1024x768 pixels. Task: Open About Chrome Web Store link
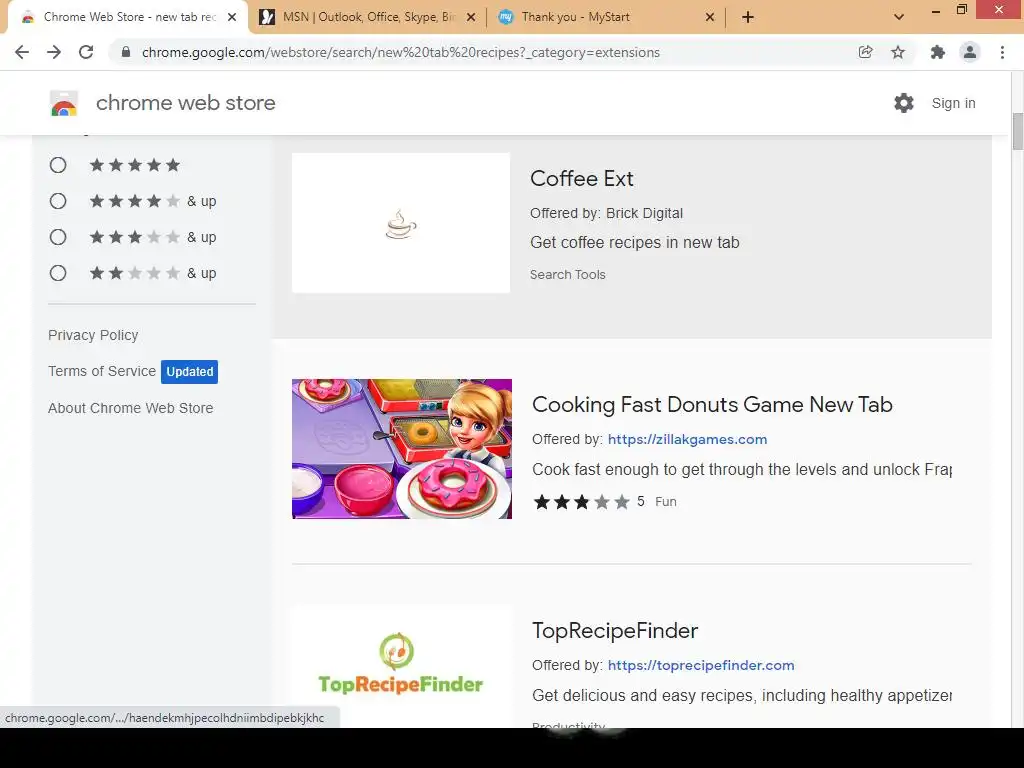point(131,408)
